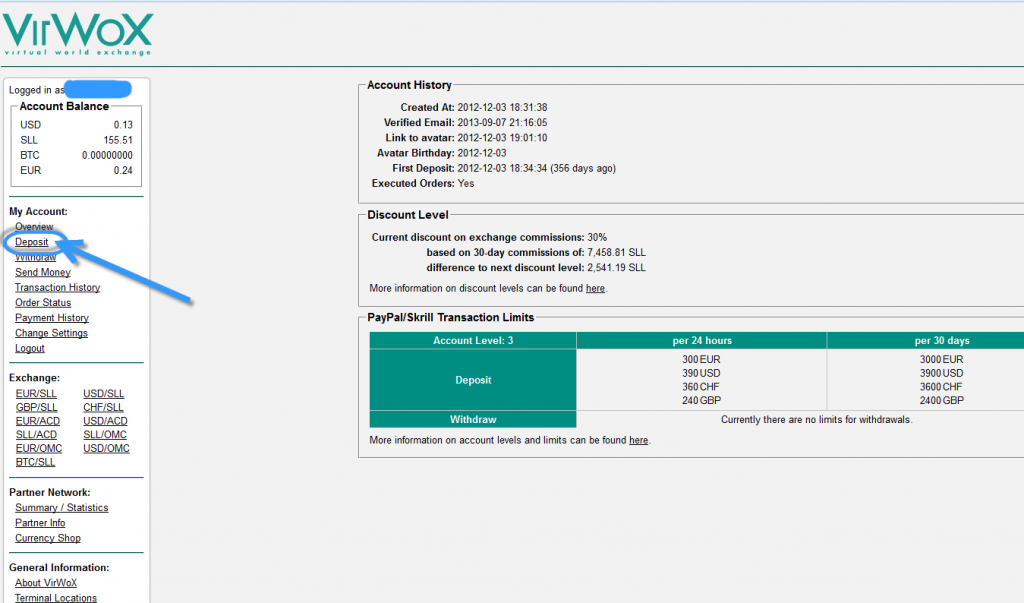This screenshot has height=603, width=1024.
Task: Open Change Settings
Action: (51, 333)
